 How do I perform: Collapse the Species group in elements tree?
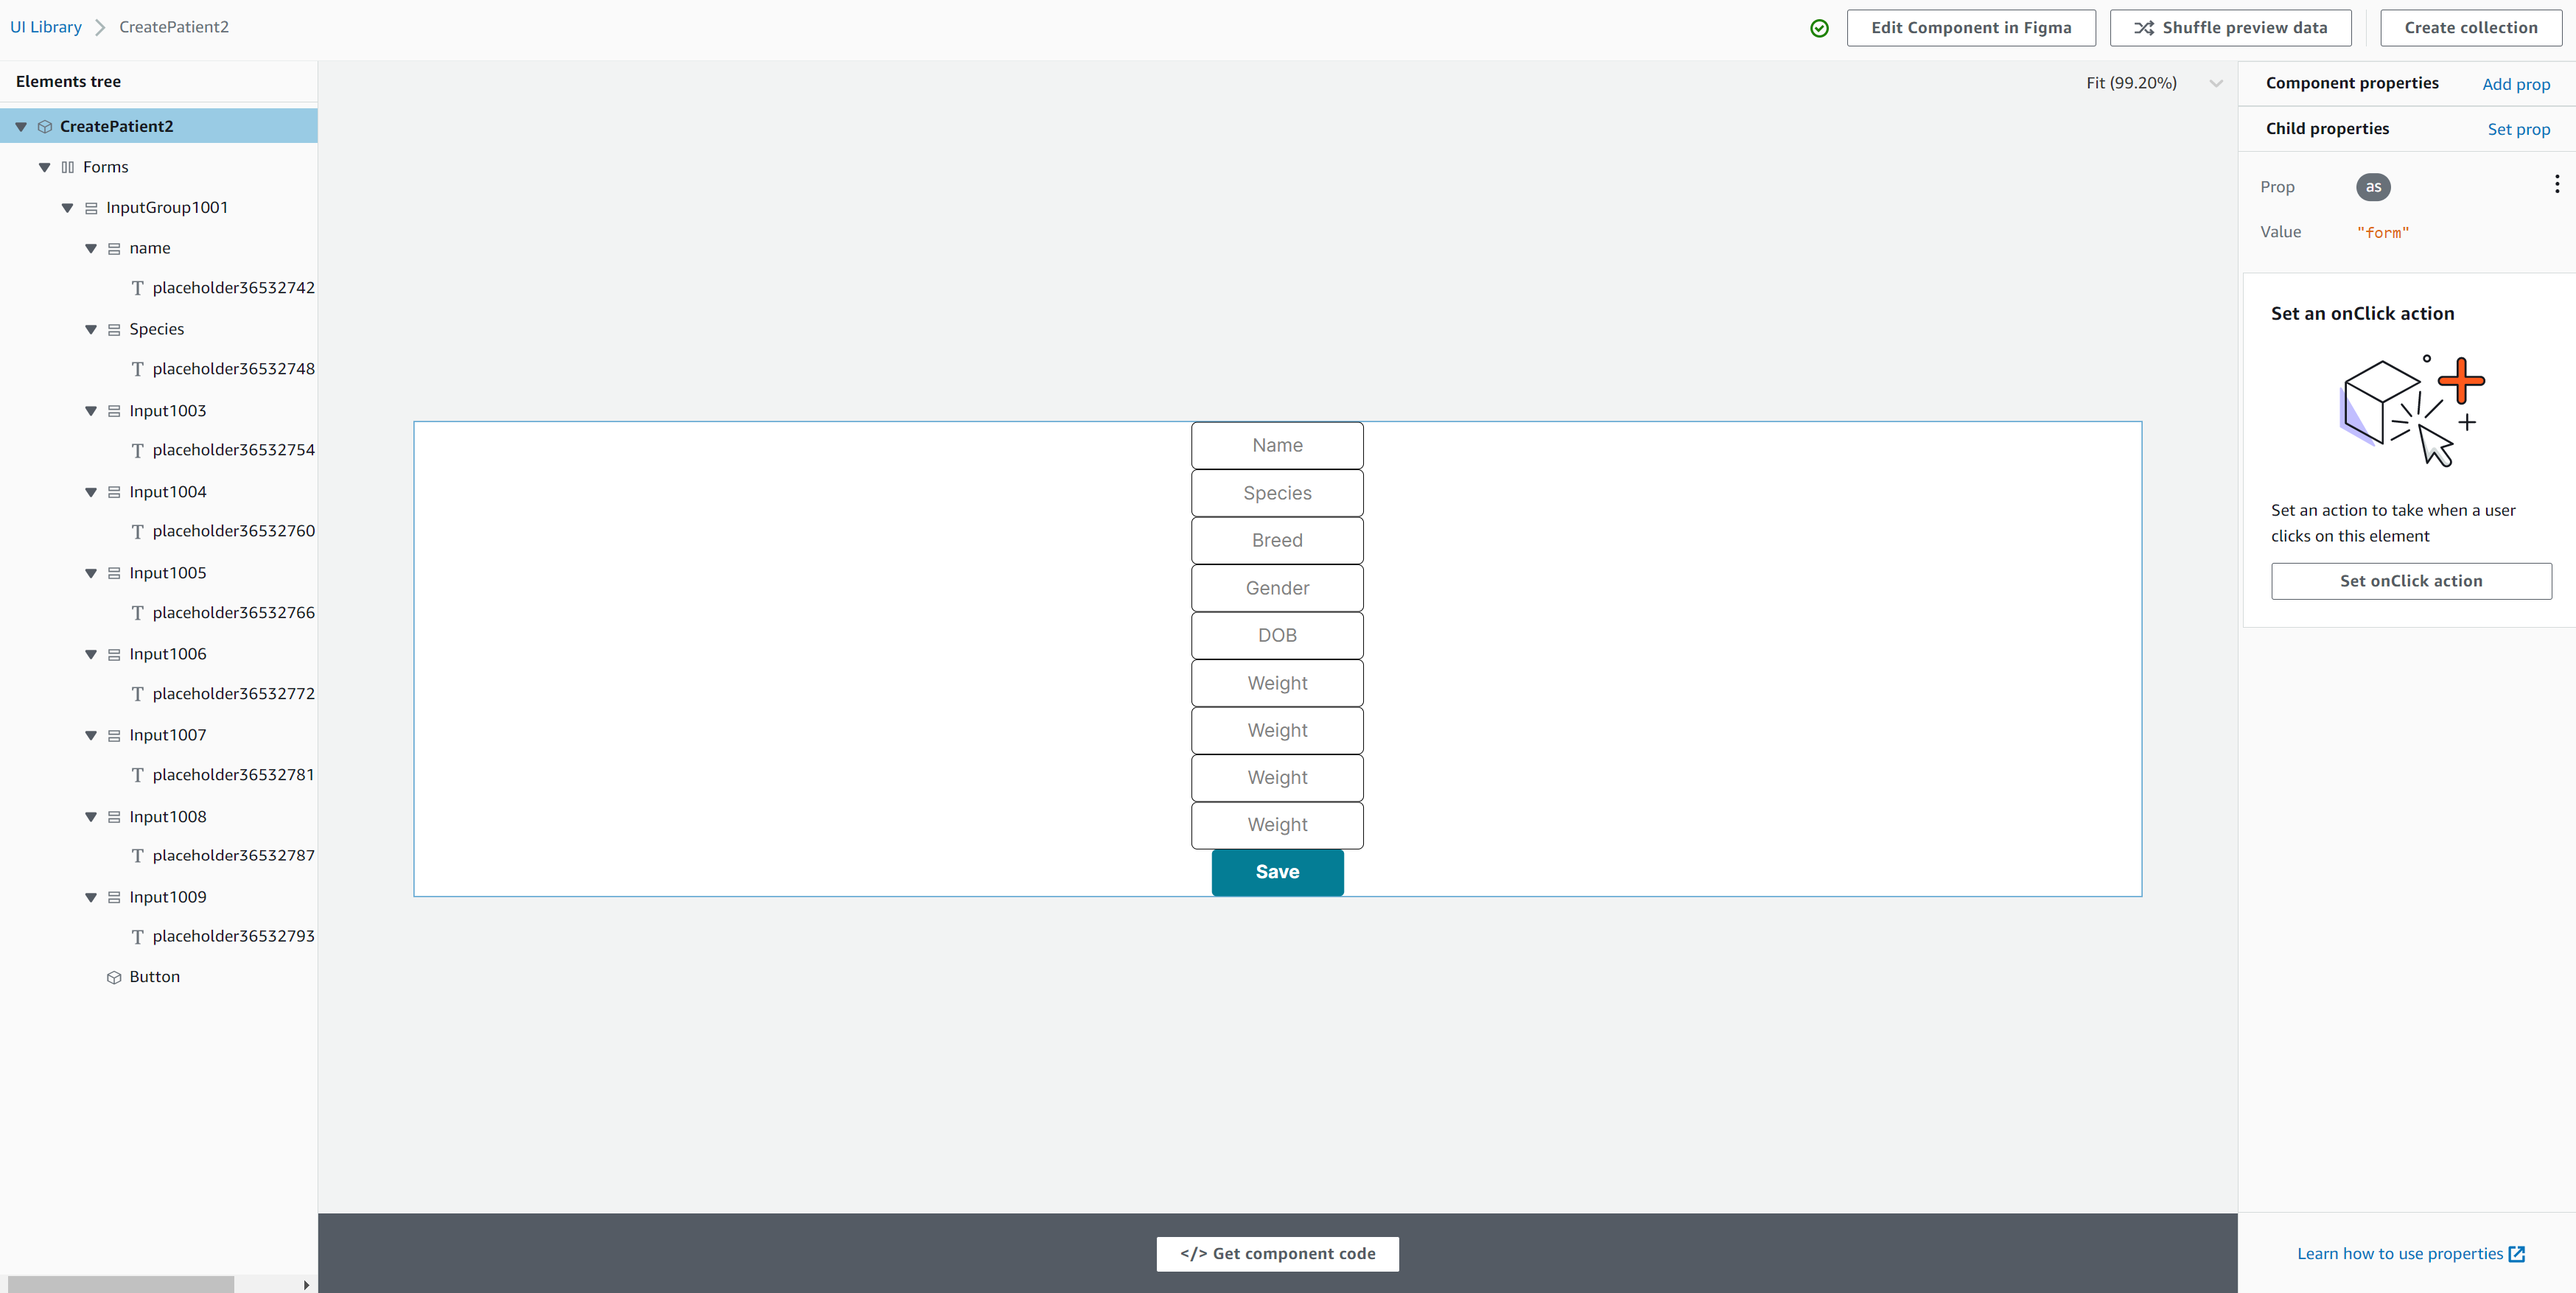click(91, 329)
